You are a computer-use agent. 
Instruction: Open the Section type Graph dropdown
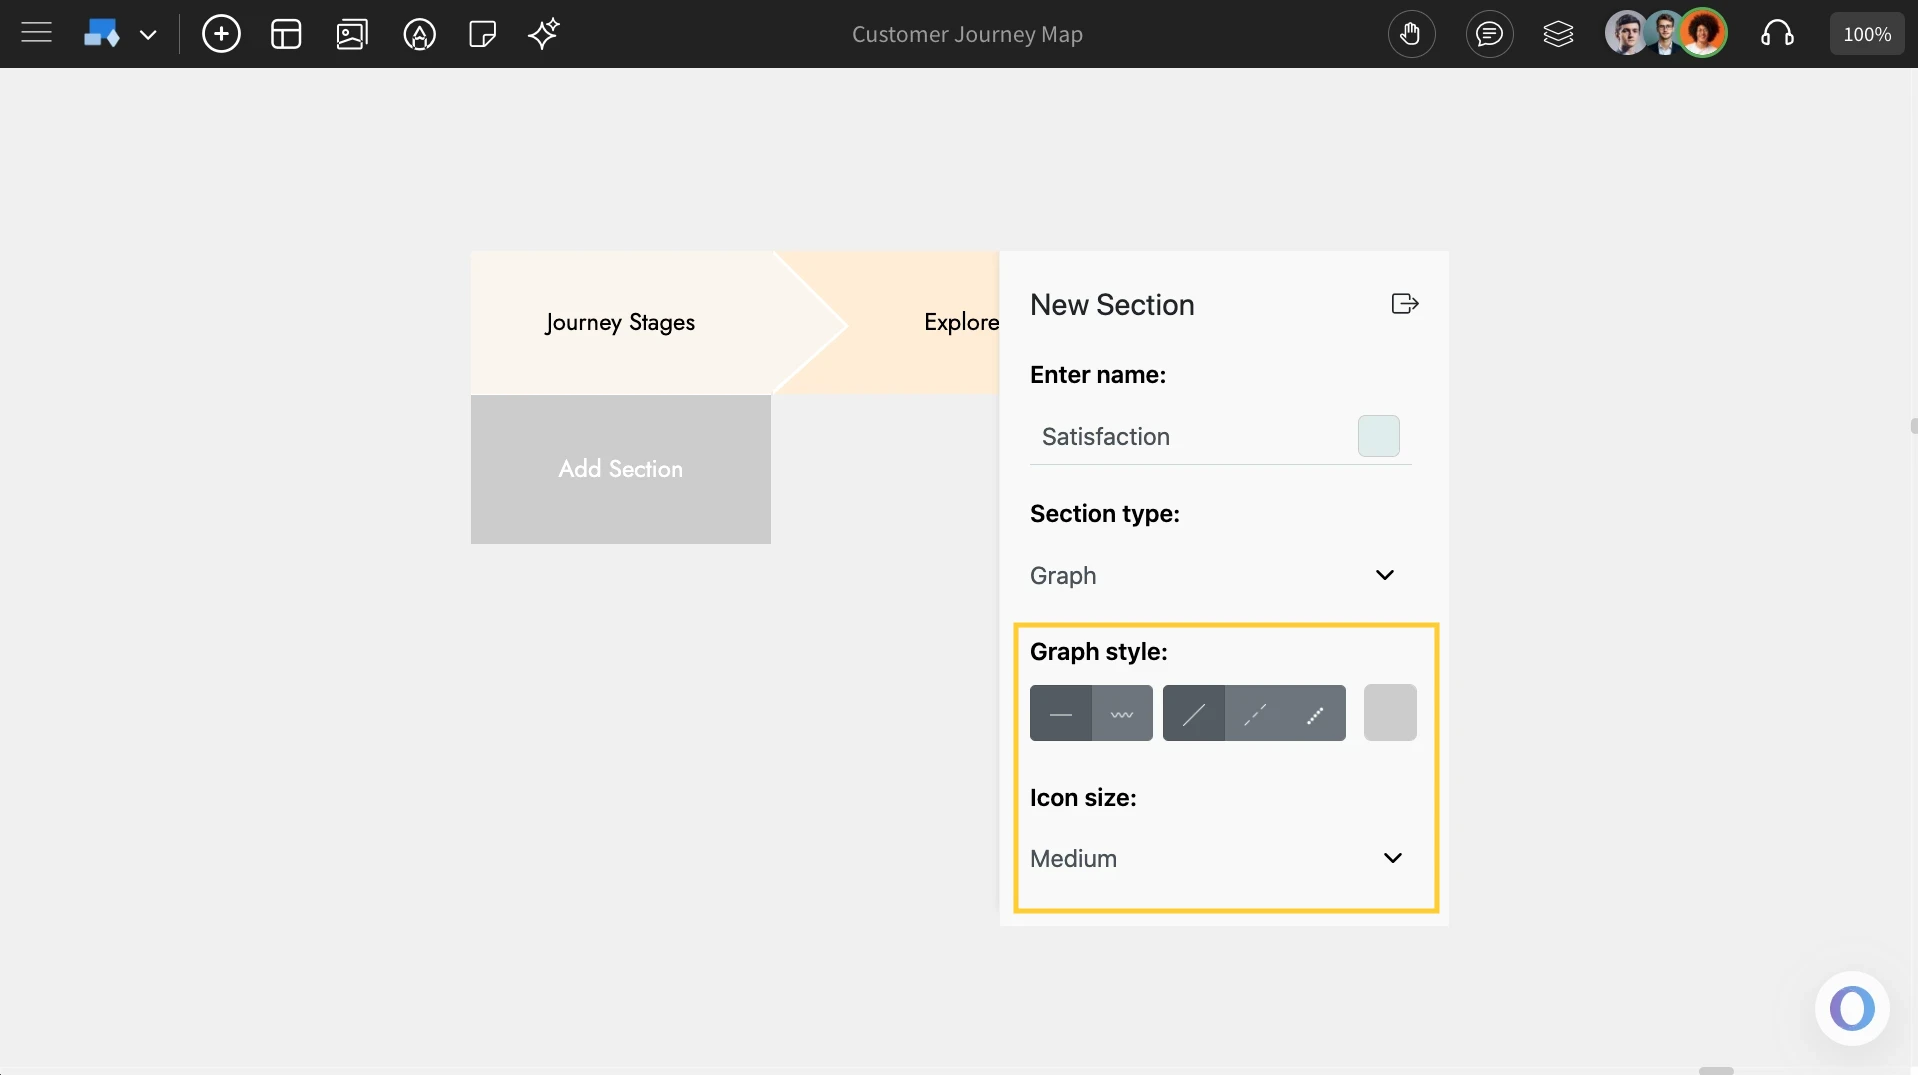click(x=1383, y=575)
